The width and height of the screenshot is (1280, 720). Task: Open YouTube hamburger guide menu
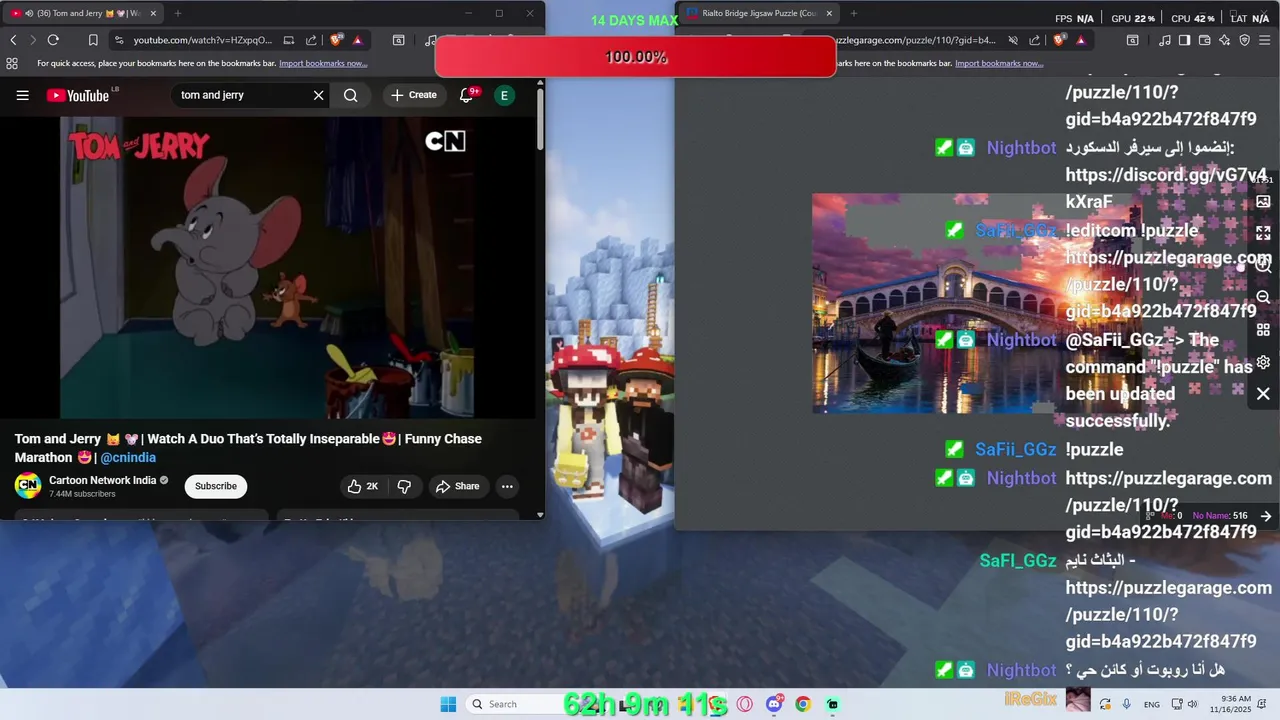click(22, 95)
